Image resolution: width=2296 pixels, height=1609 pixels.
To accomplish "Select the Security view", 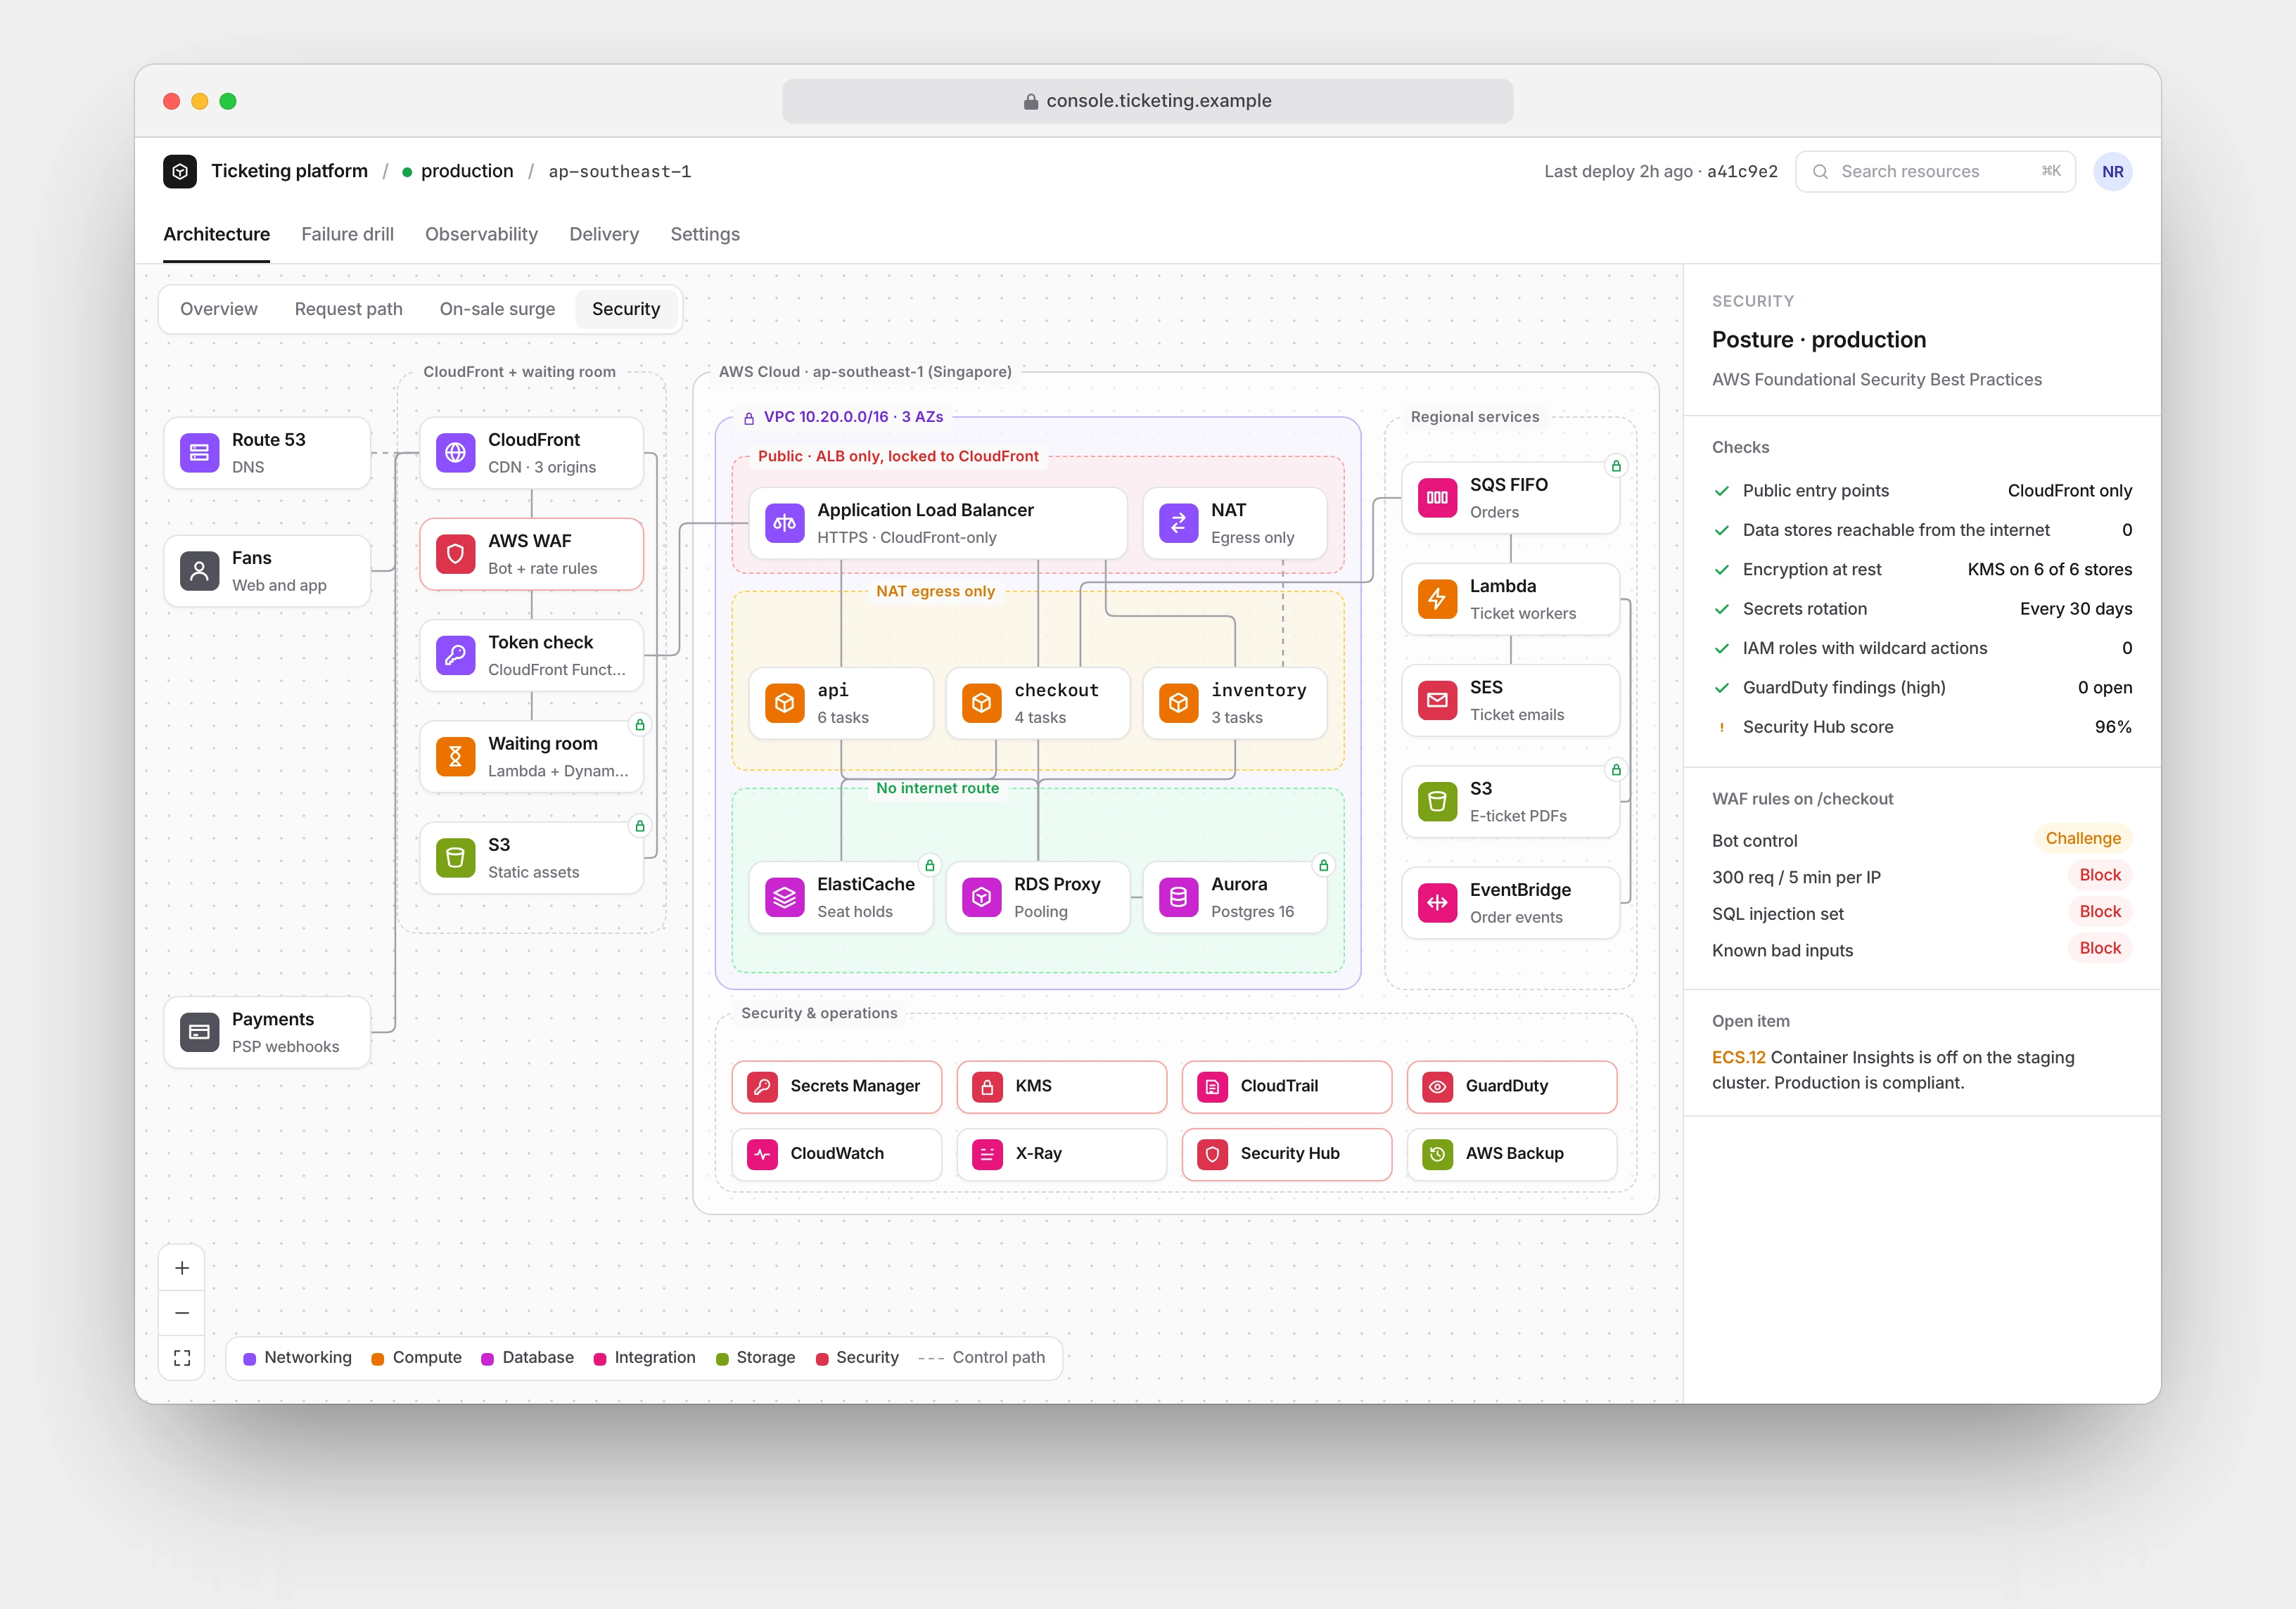I will click(x=626, y=309).
